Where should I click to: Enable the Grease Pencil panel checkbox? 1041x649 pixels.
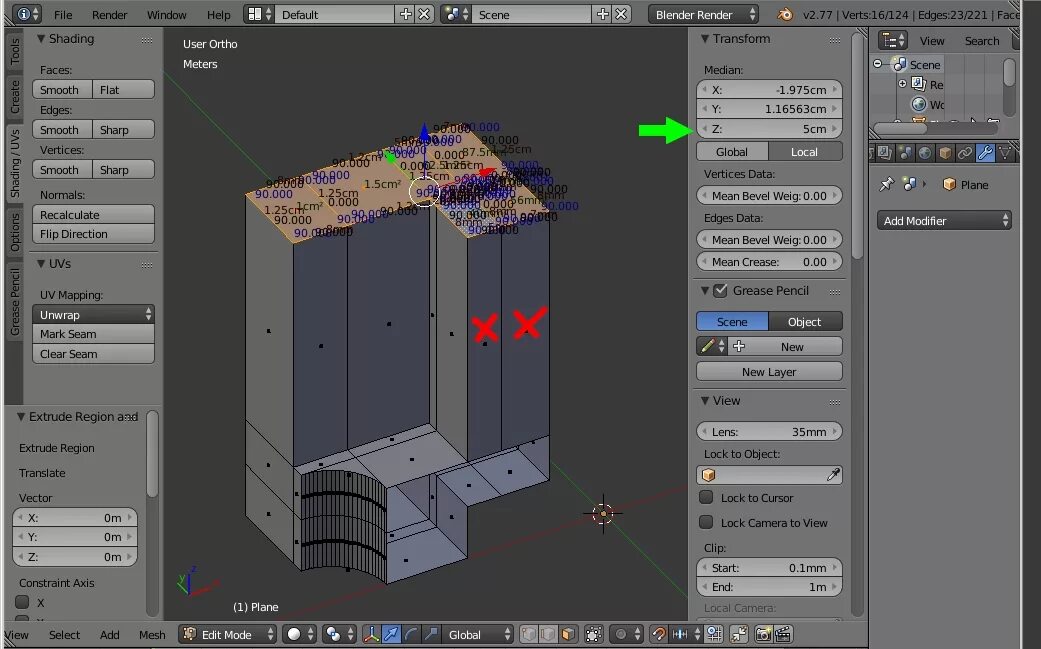(720, 291)
